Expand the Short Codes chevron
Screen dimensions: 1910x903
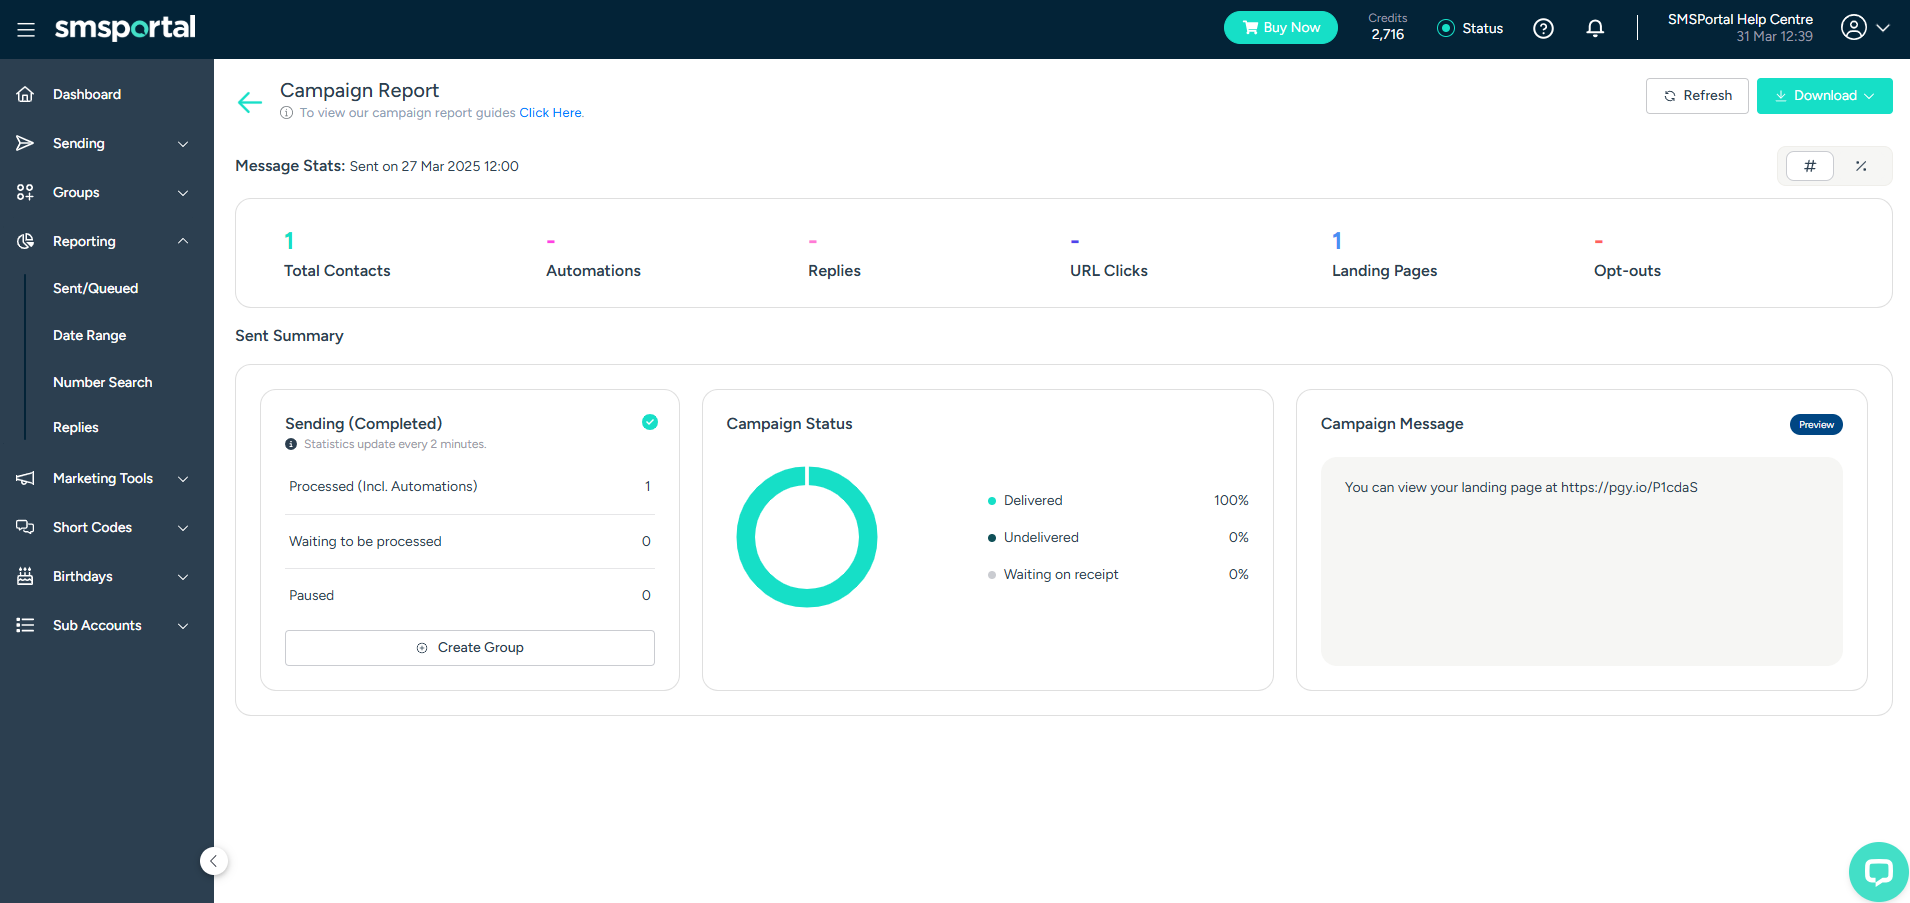pos(183,528)
